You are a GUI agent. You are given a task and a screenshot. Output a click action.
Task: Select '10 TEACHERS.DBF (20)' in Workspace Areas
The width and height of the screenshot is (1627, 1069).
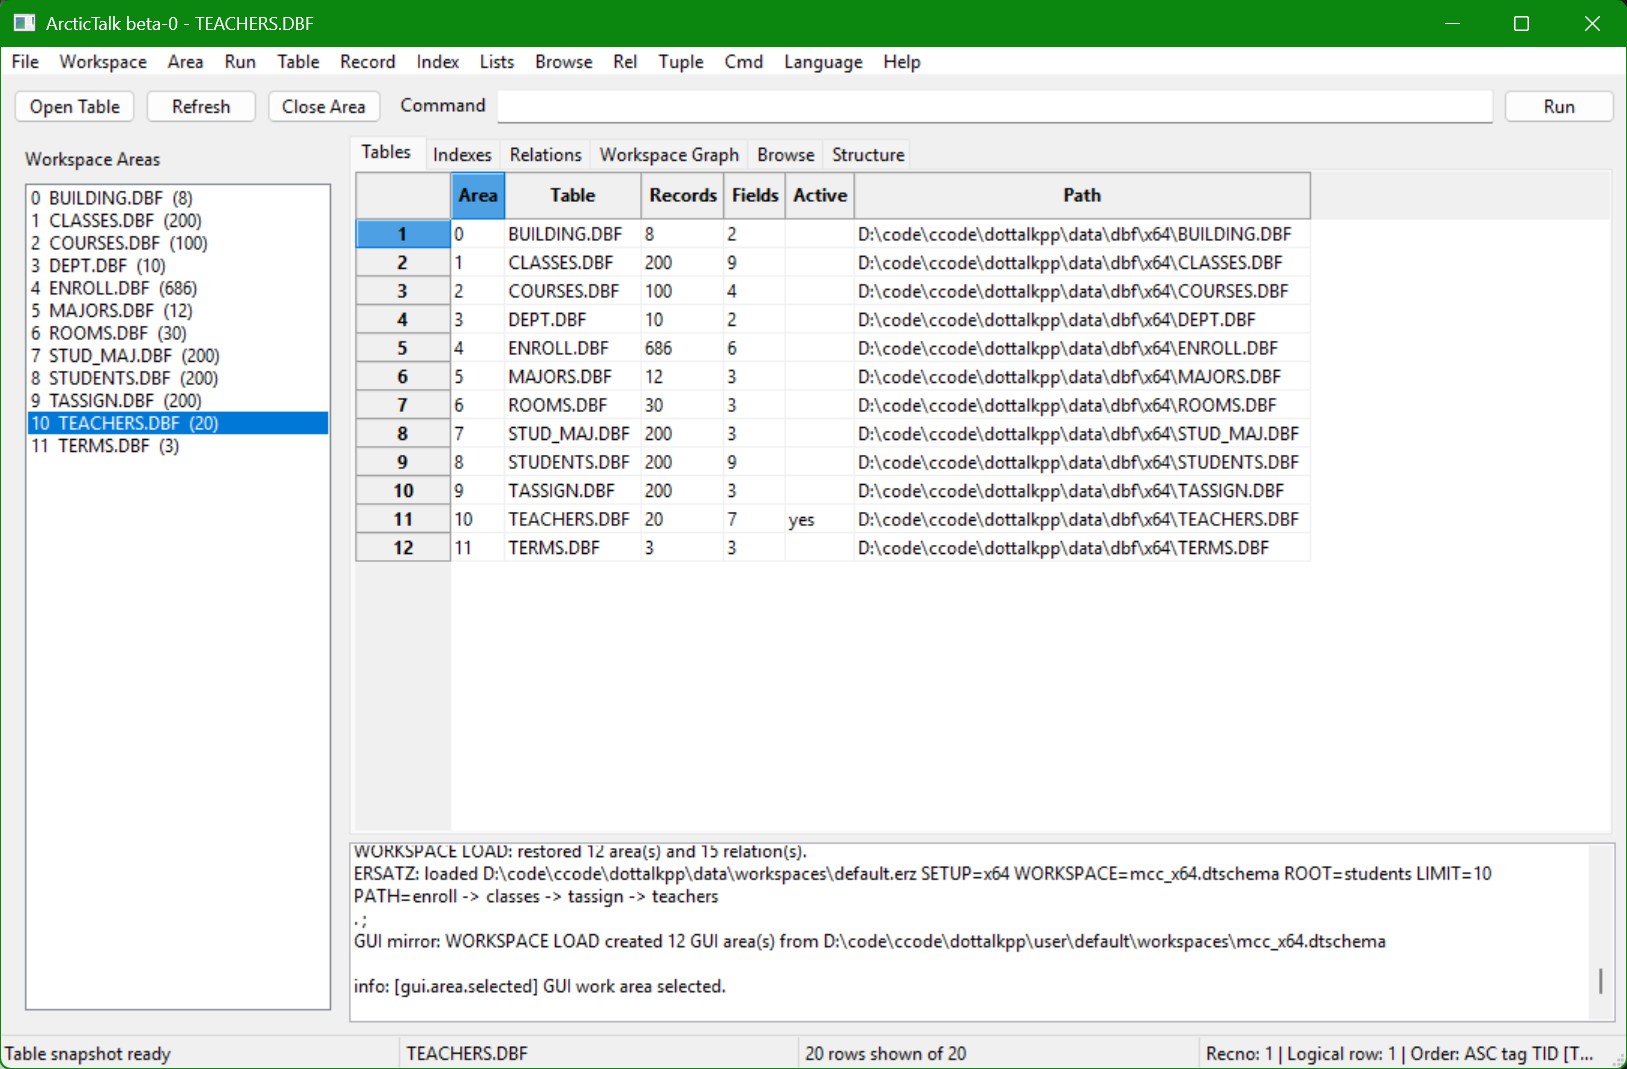pyautogui.click(x=178, y=423)
